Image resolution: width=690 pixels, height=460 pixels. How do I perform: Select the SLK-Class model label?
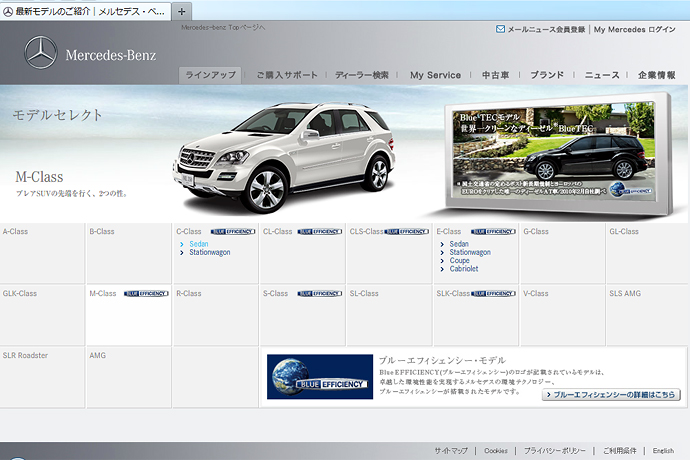click(x=453, y=294)
